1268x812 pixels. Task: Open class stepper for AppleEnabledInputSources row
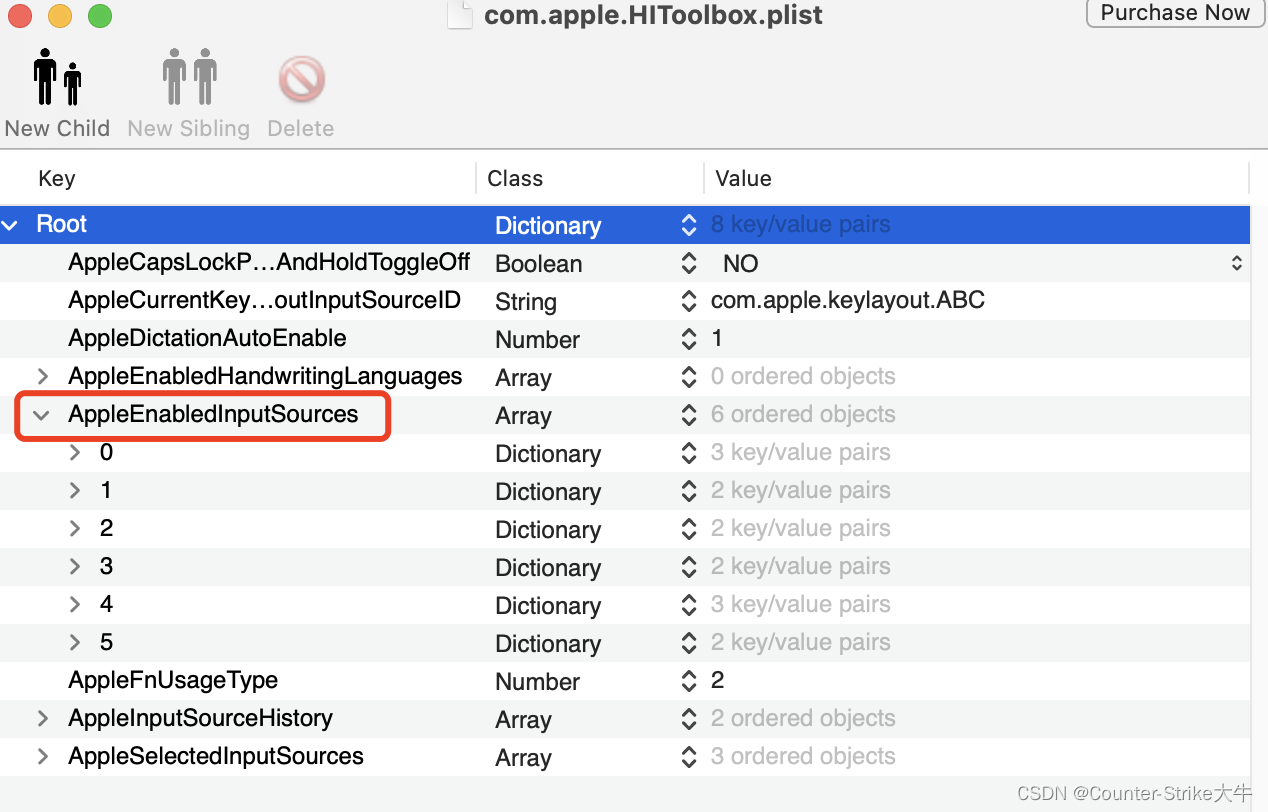pos(689,415)
